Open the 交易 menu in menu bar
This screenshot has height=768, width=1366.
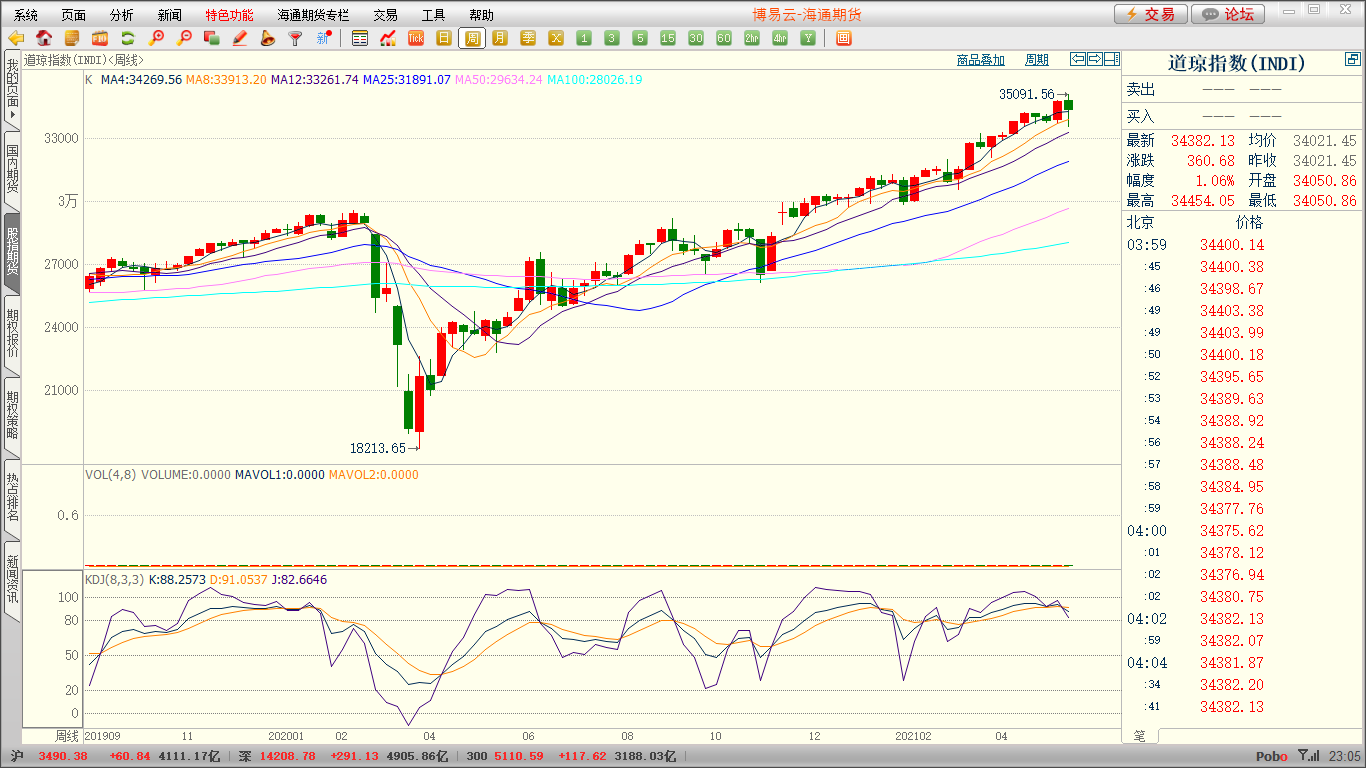(x=385, y=15)
